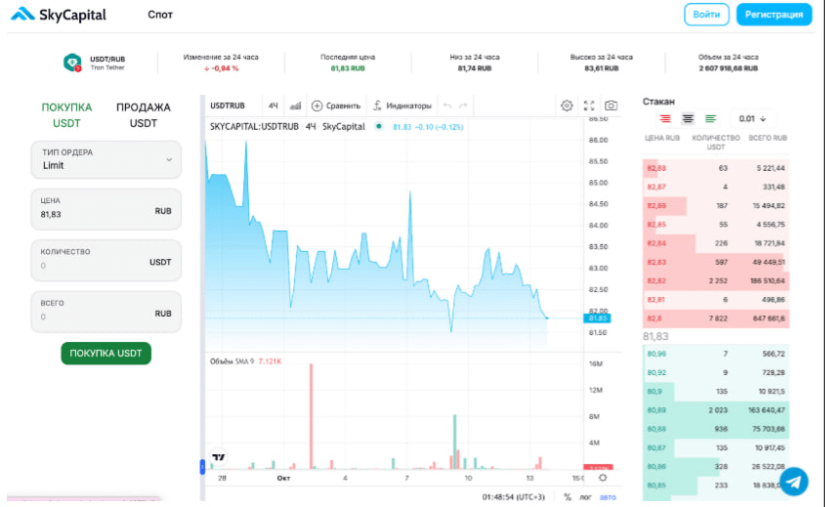This screenshot has width=825, height=507.
Task: Click the USDT/RUB Tron Tether pair icon
Action: pyautogui.click(x=72, y=63)
